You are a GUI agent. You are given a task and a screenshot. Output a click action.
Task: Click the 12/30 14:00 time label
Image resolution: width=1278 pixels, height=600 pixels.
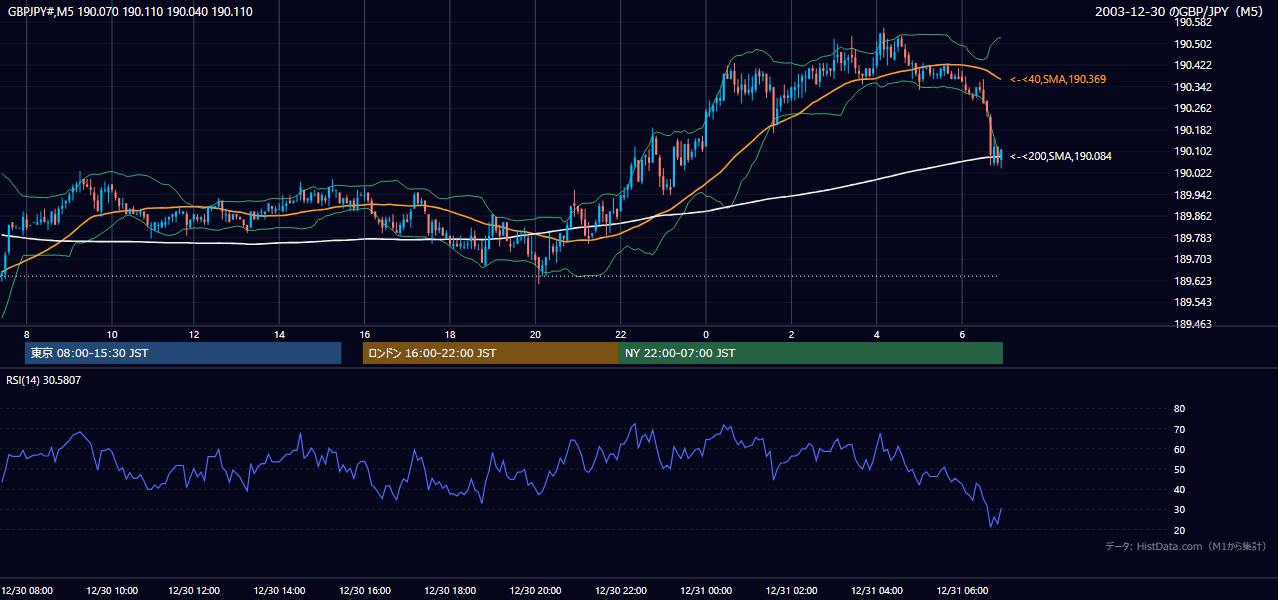[x=280, y=591]
